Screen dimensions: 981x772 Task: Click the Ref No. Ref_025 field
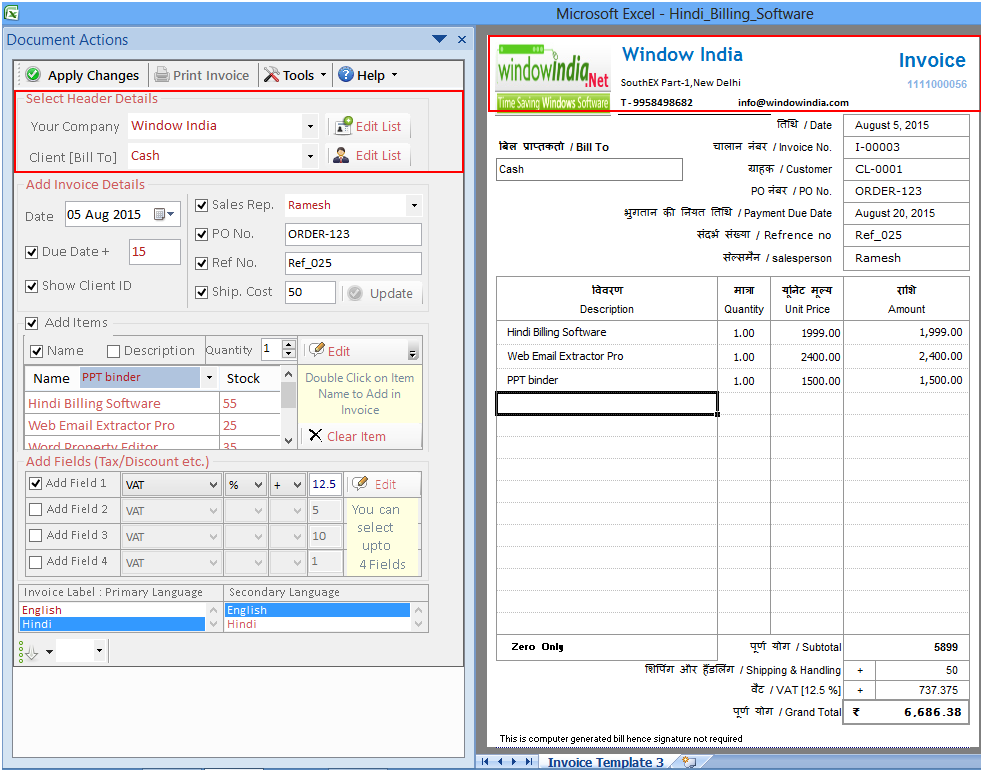point(353,263)
